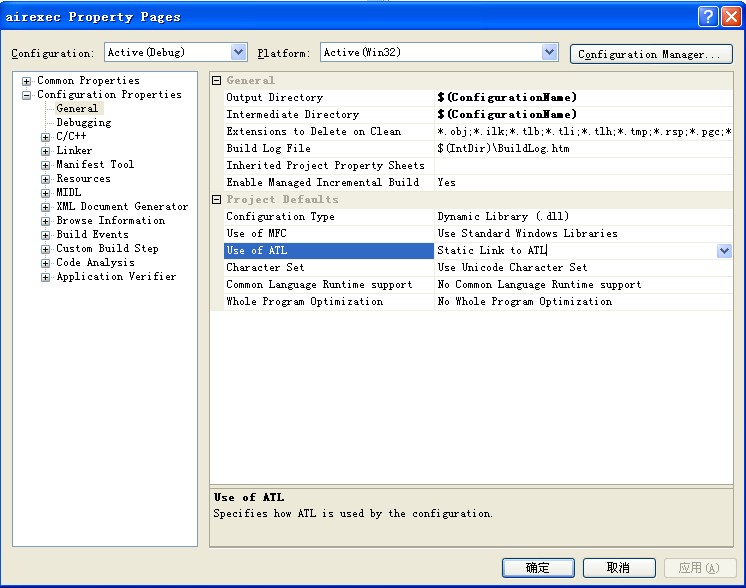Select the Linker tree label
This screenshot has height=588, width=746.
74,151
